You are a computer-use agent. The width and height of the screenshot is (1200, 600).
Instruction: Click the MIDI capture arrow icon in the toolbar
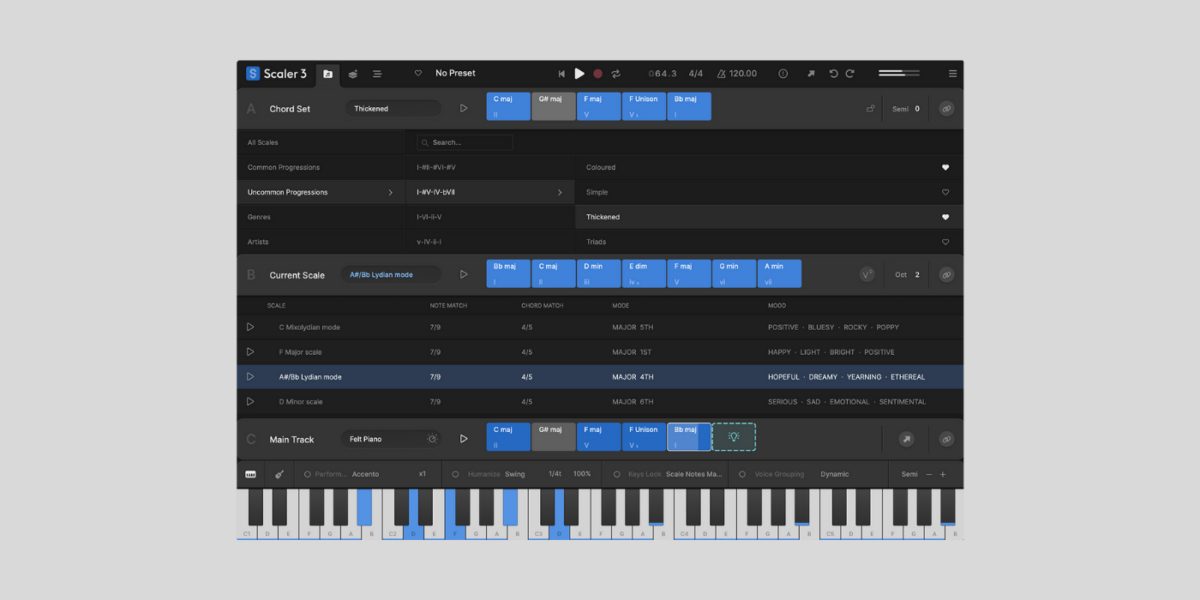[x=811, y=73]
